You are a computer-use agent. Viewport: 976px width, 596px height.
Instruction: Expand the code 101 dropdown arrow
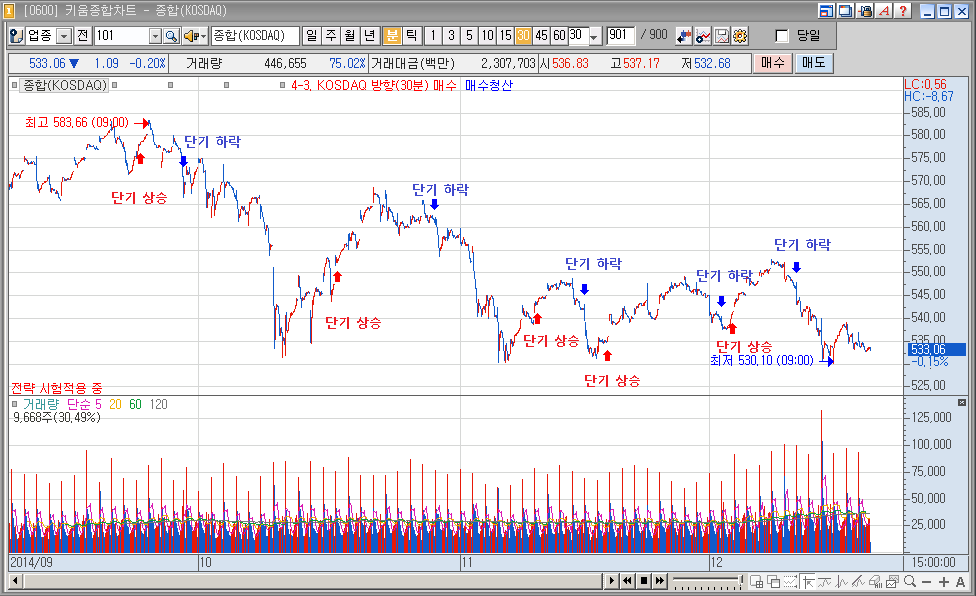coord(156,36)
